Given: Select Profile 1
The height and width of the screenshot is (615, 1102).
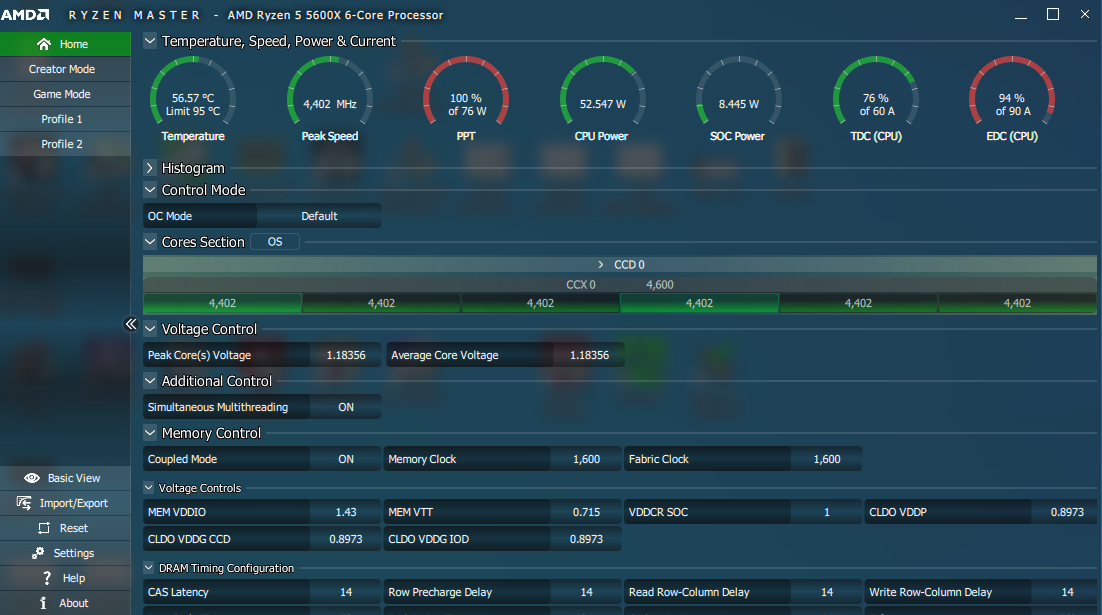Looking at the screenshot, I should click(x=65, y=119).
